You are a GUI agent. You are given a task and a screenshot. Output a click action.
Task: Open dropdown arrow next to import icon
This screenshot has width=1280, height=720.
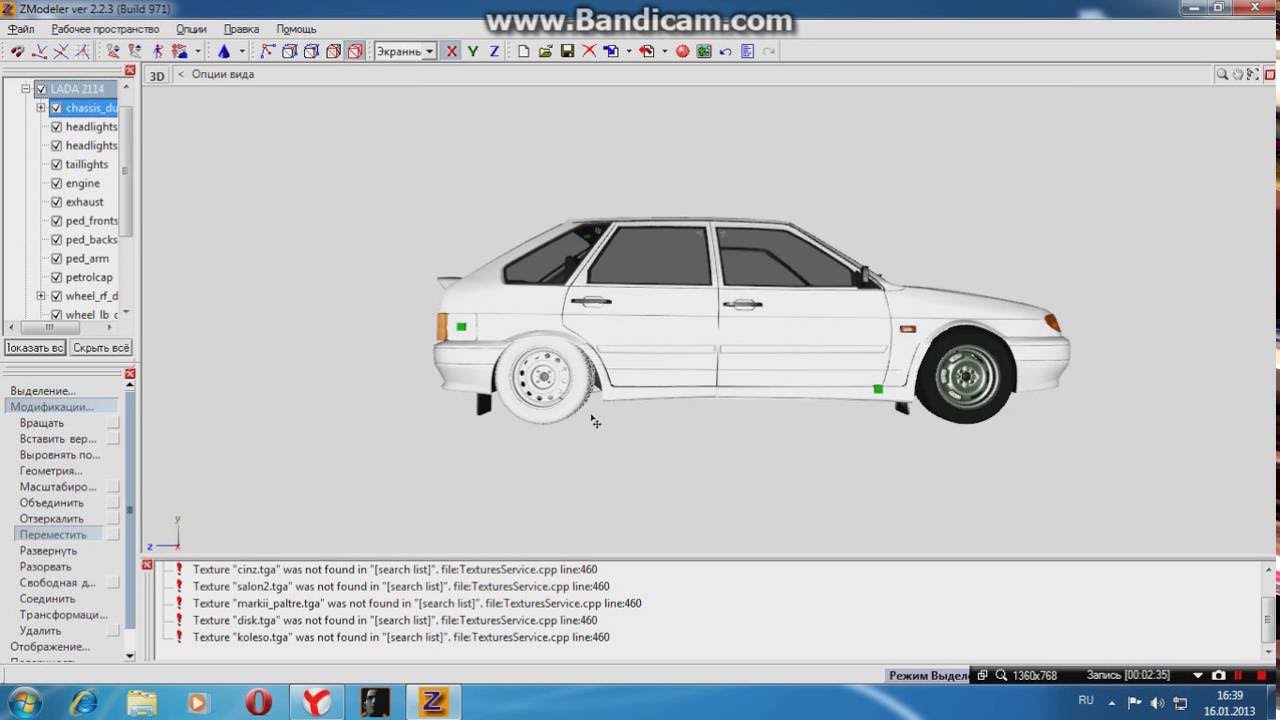(x=628, y=52)
